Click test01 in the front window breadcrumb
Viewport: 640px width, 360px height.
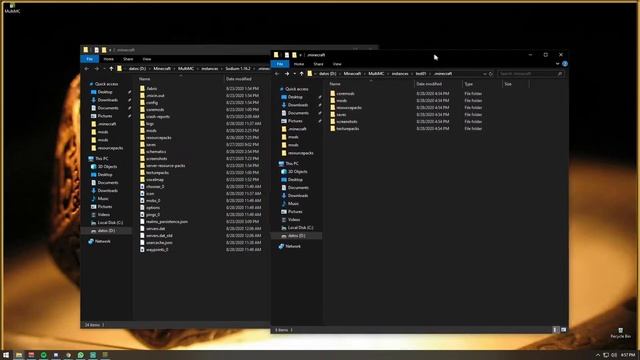(421, 74)
